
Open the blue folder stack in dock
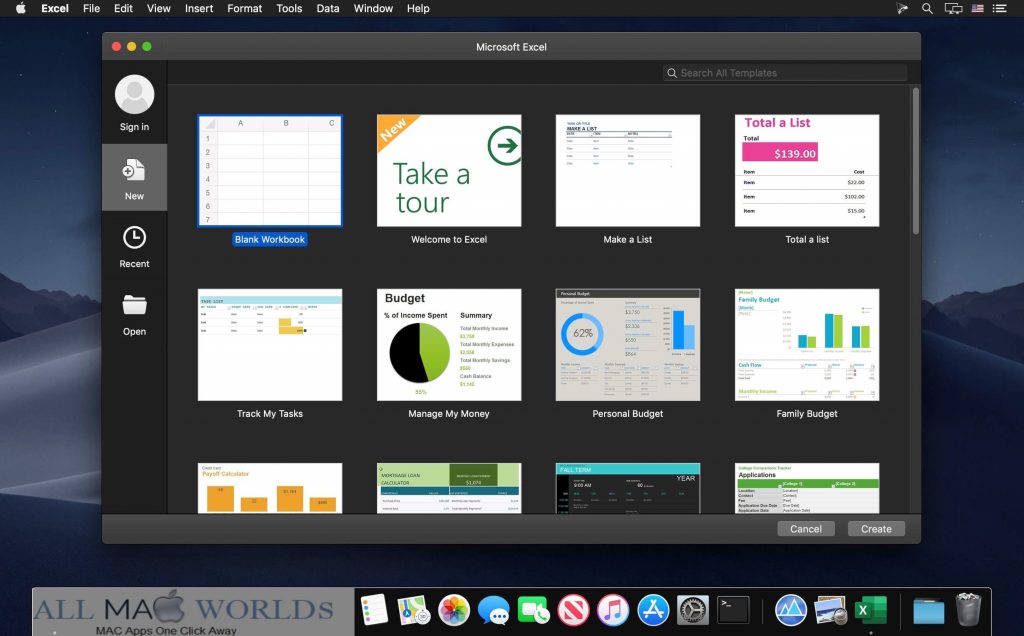[928, 611]
